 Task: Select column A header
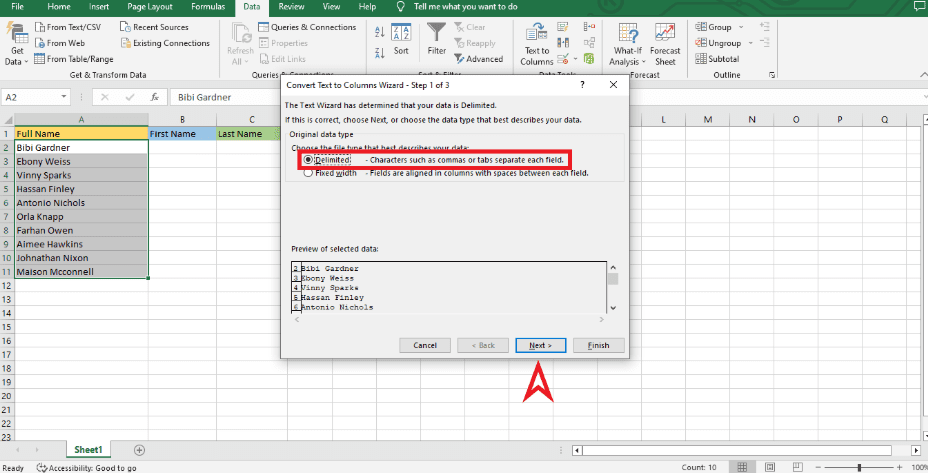(x=81, y=120)
